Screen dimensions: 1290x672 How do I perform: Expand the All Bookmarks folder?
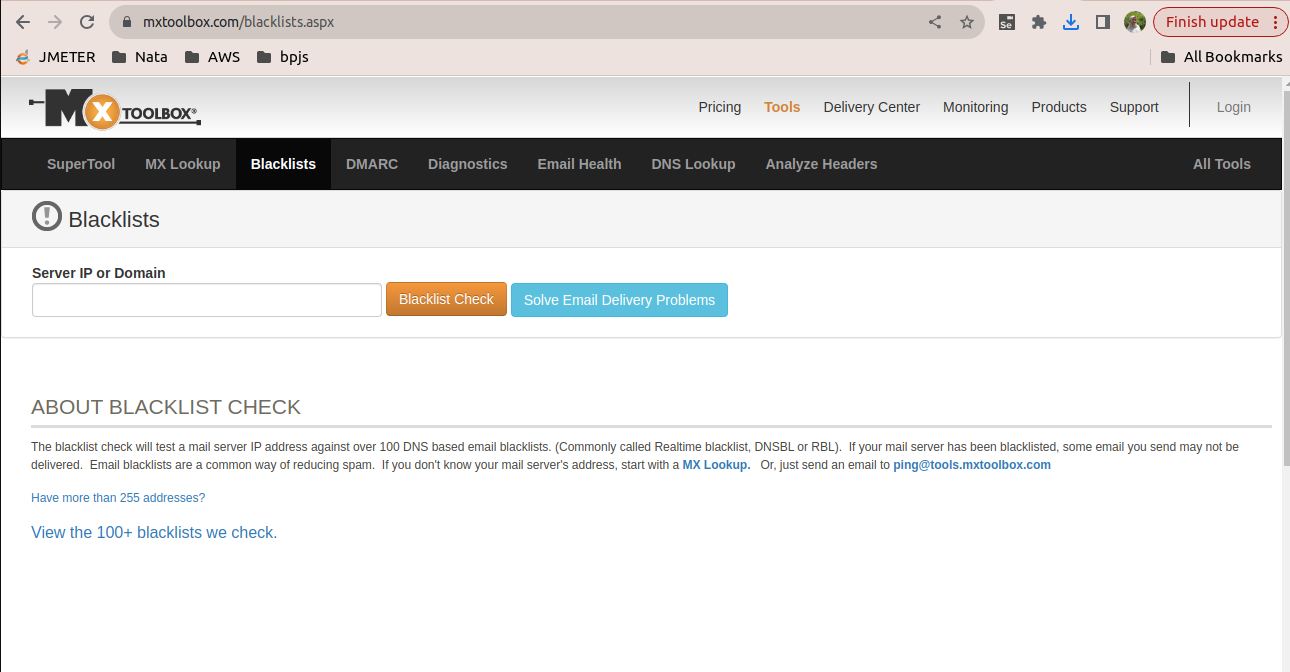click(1221, 57)
